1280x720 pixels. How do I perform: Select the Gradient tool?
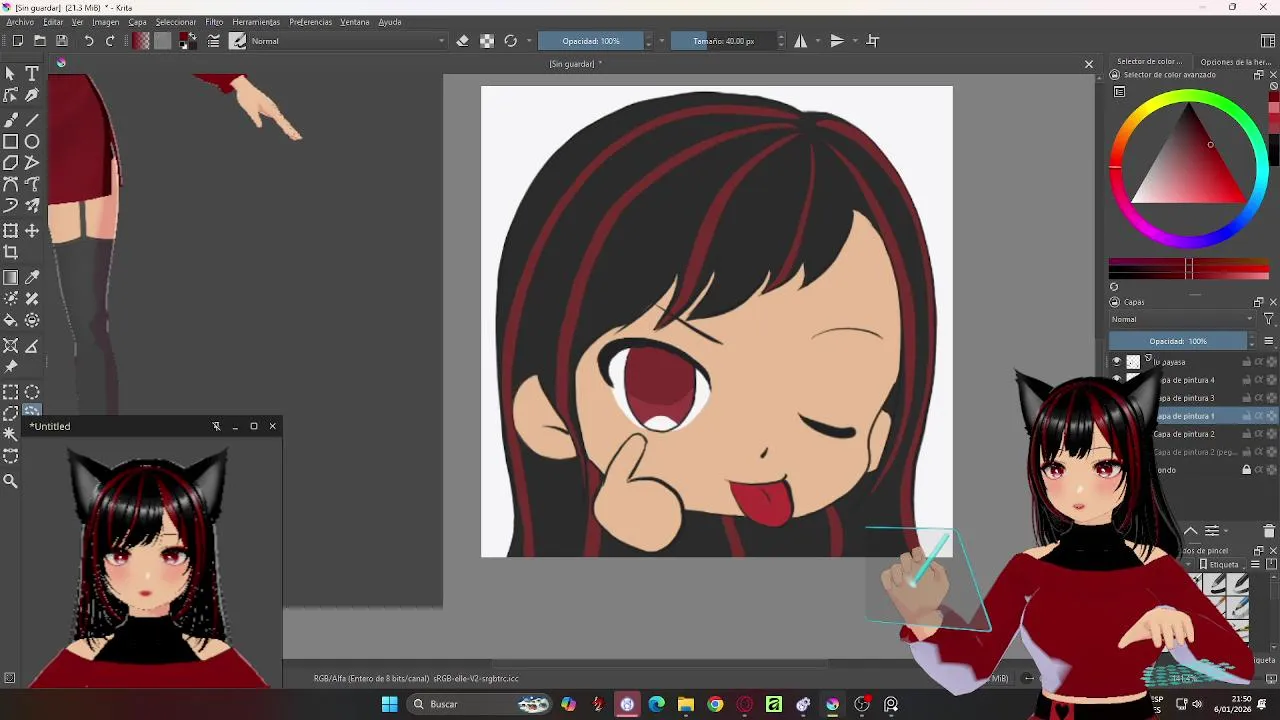click(11, 278)
